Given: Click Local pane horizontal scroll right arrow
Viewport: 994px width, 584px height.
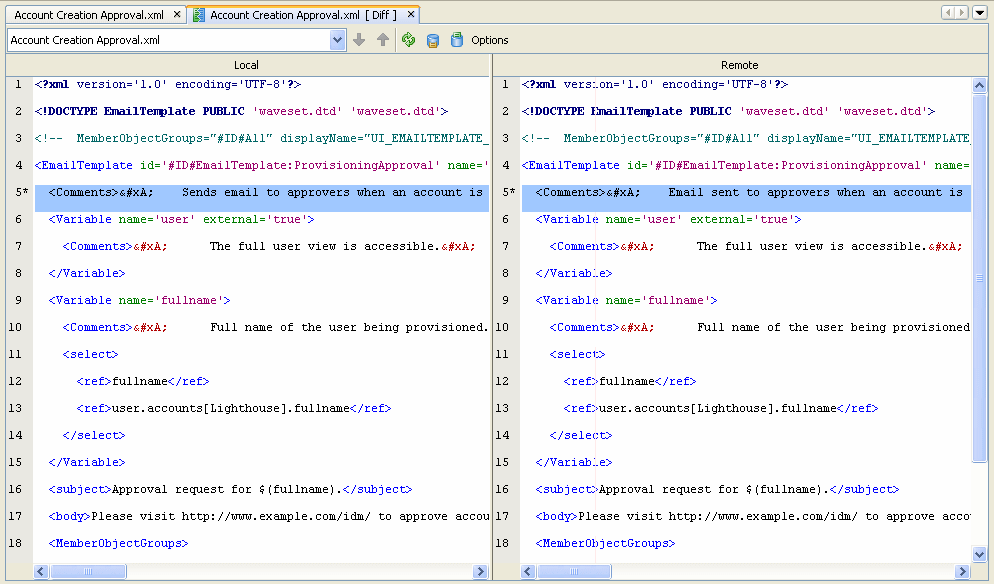Looking at the screenshot, I should point(481,571).
